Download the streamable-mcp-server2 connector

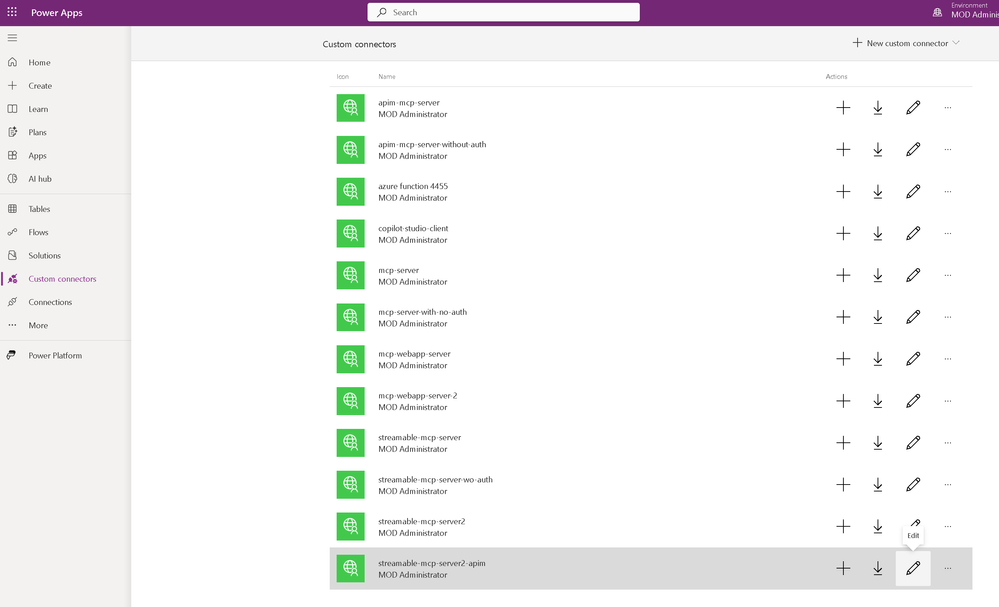click(x=877, y=527)
